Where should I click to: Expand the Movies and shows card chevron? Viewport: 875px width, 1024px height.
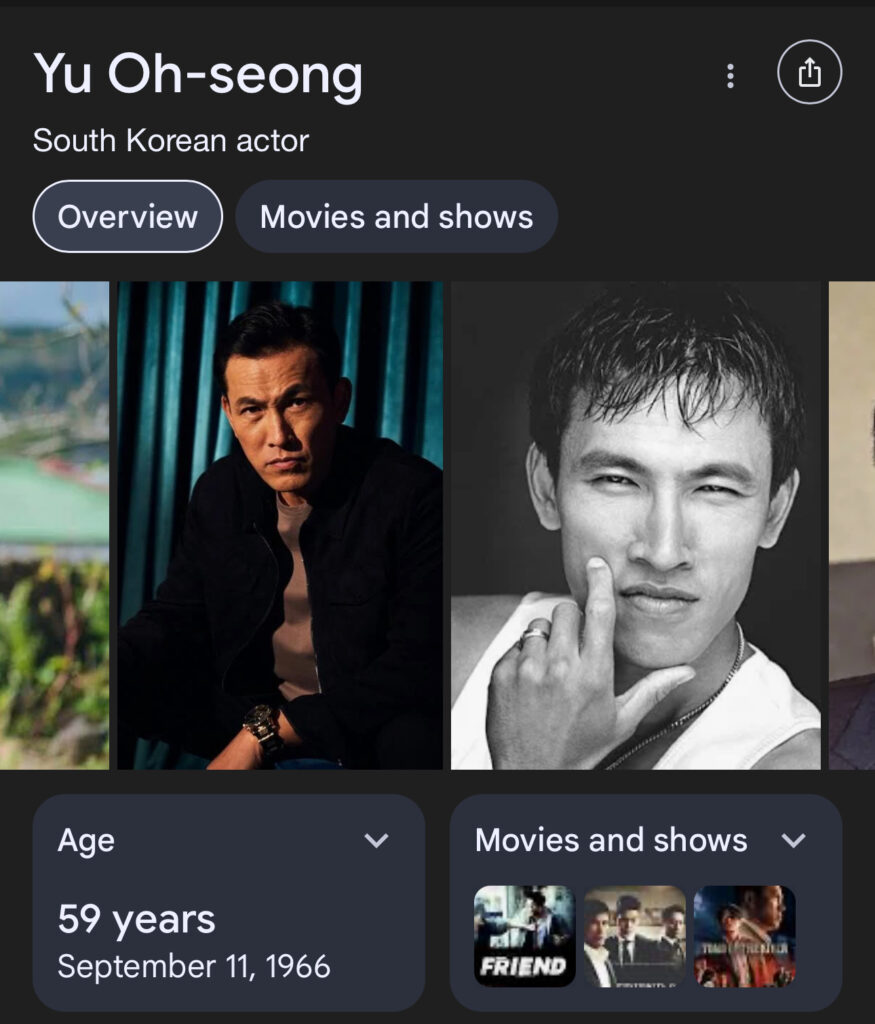point(794,841)
